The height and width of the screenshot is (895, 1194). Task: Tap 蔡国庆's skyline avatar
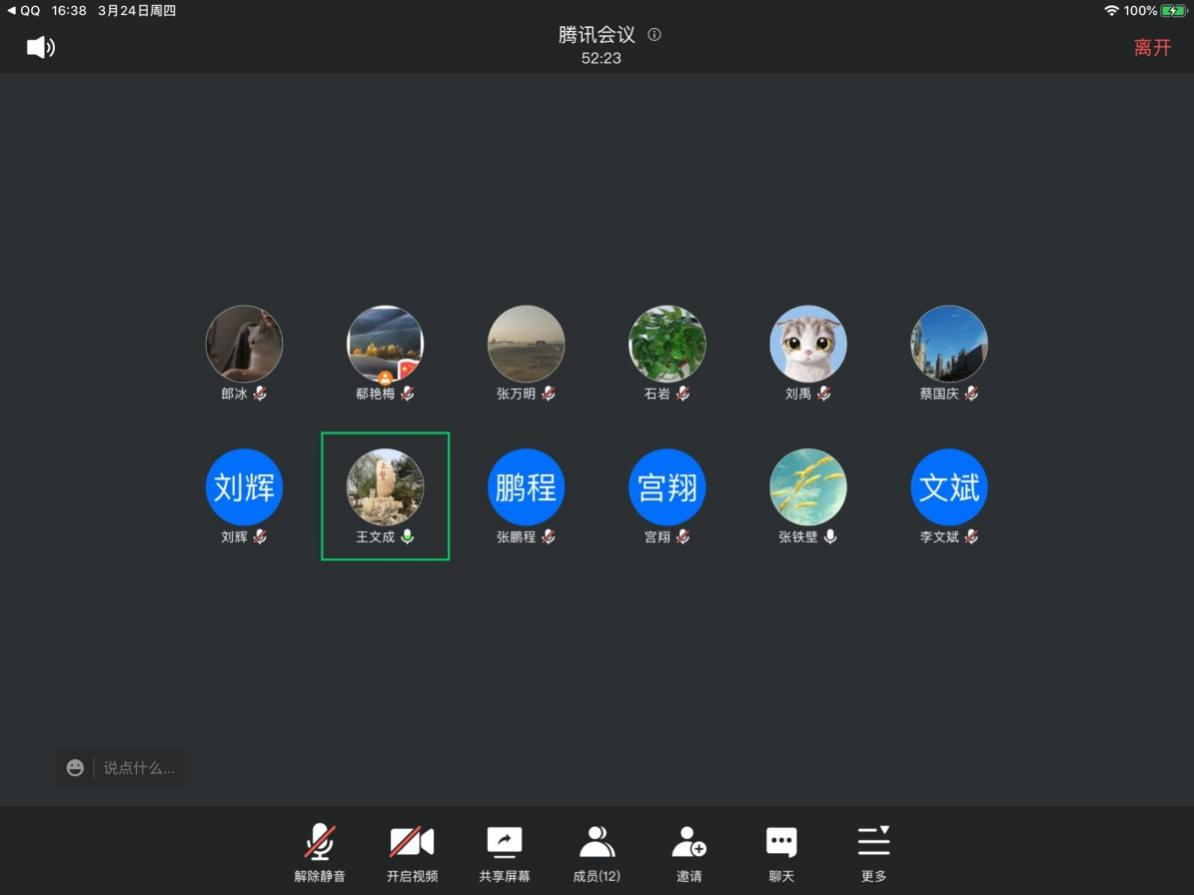948,343
